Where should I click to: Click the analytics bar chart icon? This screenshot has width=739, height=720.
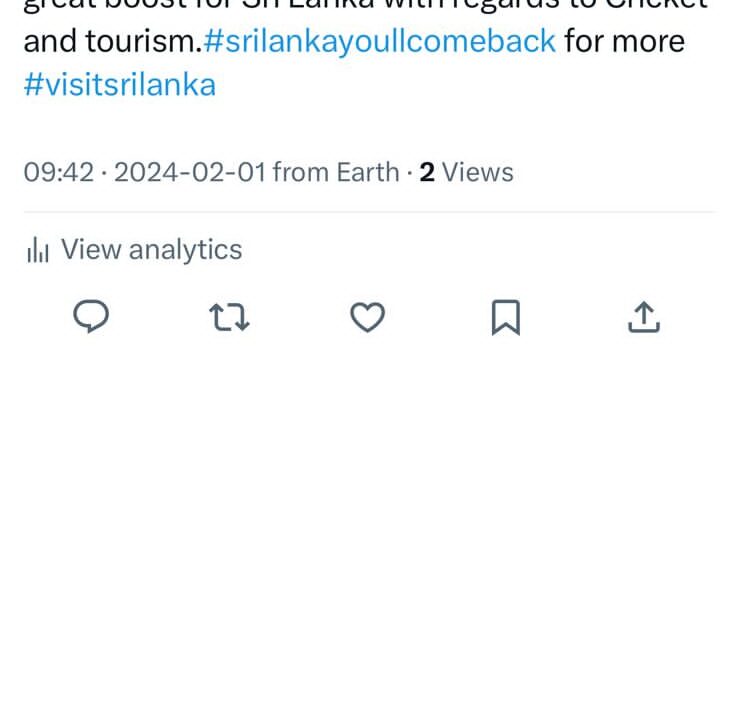37,250
